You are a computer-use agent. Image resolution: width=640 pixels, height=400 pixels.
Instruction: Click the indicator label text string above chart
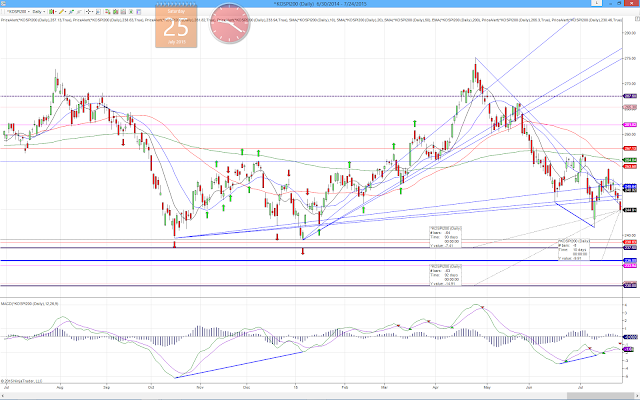coord(311,20)
